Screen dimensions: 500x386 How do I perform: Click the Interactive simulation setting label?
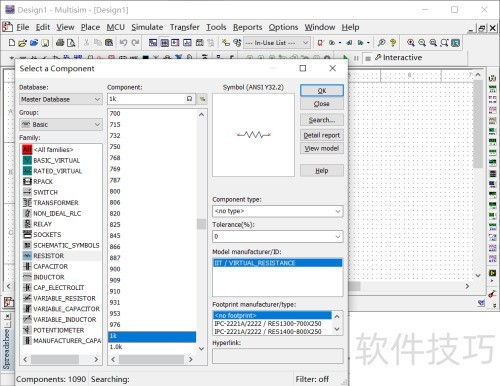tap(402, 58)
